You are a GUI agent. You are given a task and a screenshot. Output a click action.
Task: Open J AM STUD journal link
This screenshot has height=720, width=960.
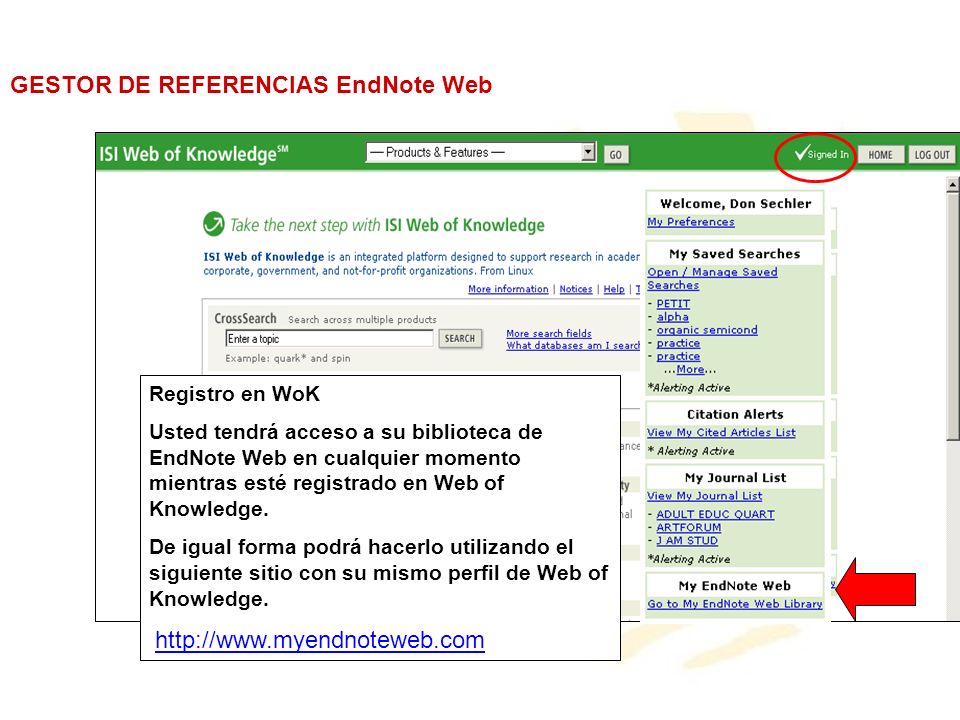click(x=687, y=541)
